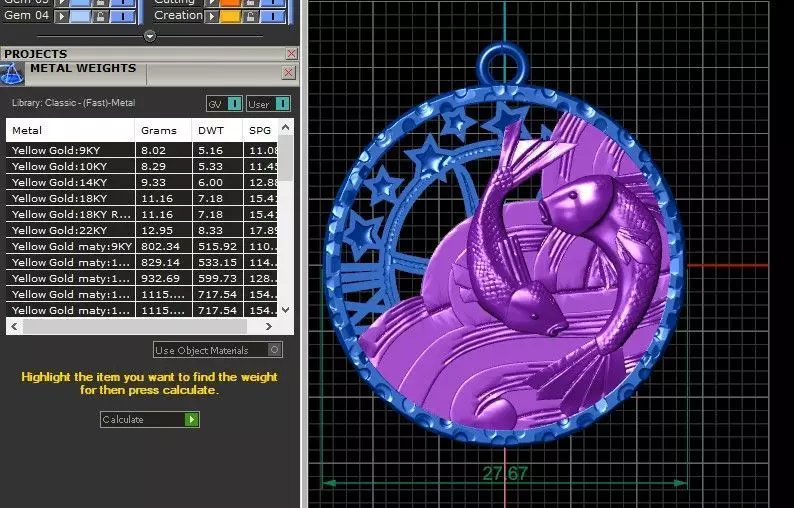Click the SPG column header
The image size is (794, 508).
(x=260, y=130)
